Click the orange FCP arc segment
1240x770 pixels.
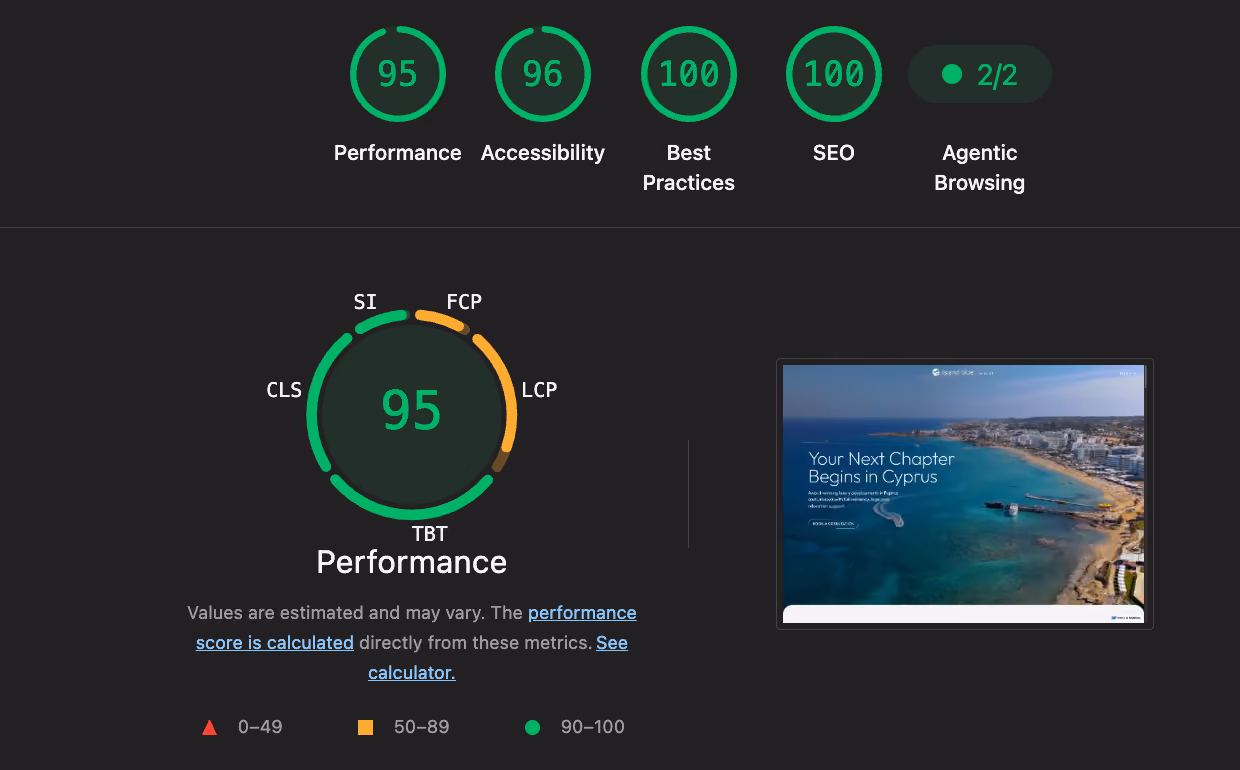(441, 320)
